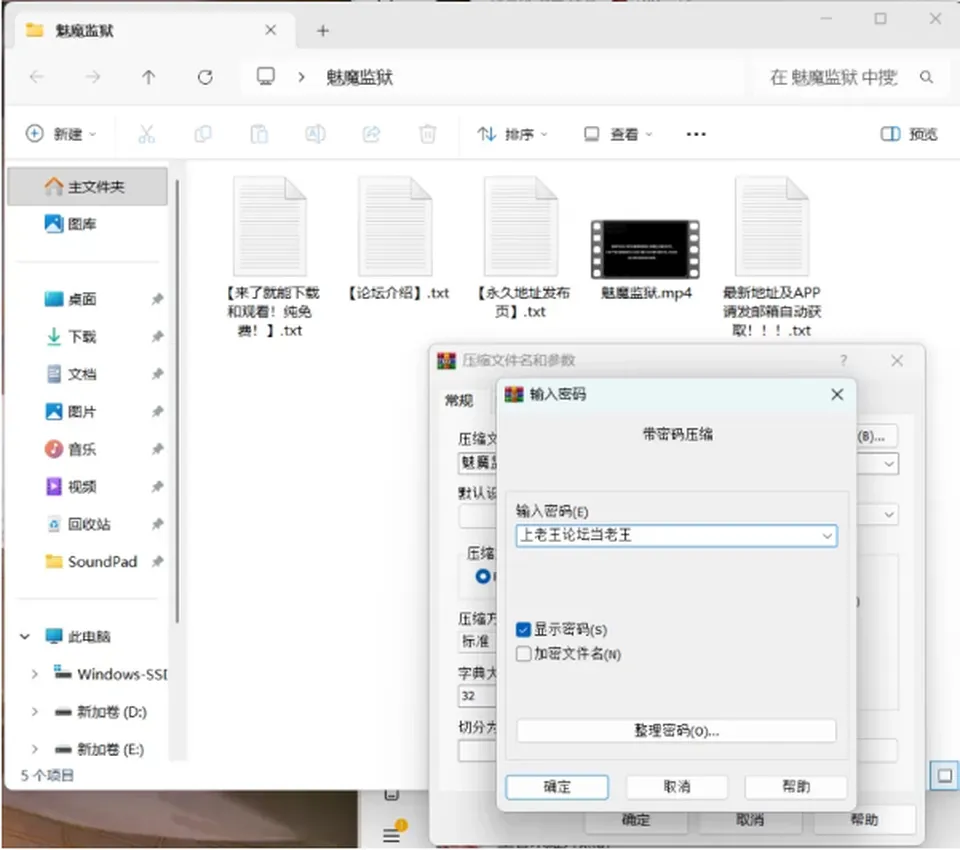Click the Share icon in Explorer toolbar
Image resolution: width=960 pixels, height=850 pixels.
pyautogui.click(x=372, y=134)
